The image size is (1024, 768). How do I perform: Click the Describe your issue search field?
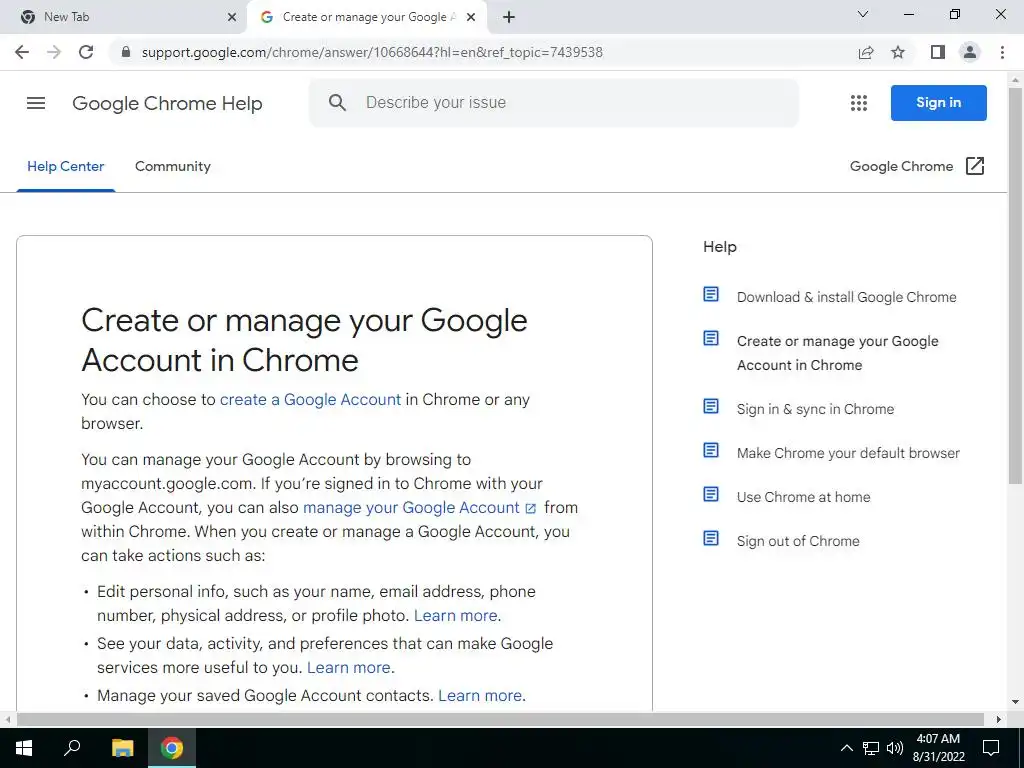[554, 103]
